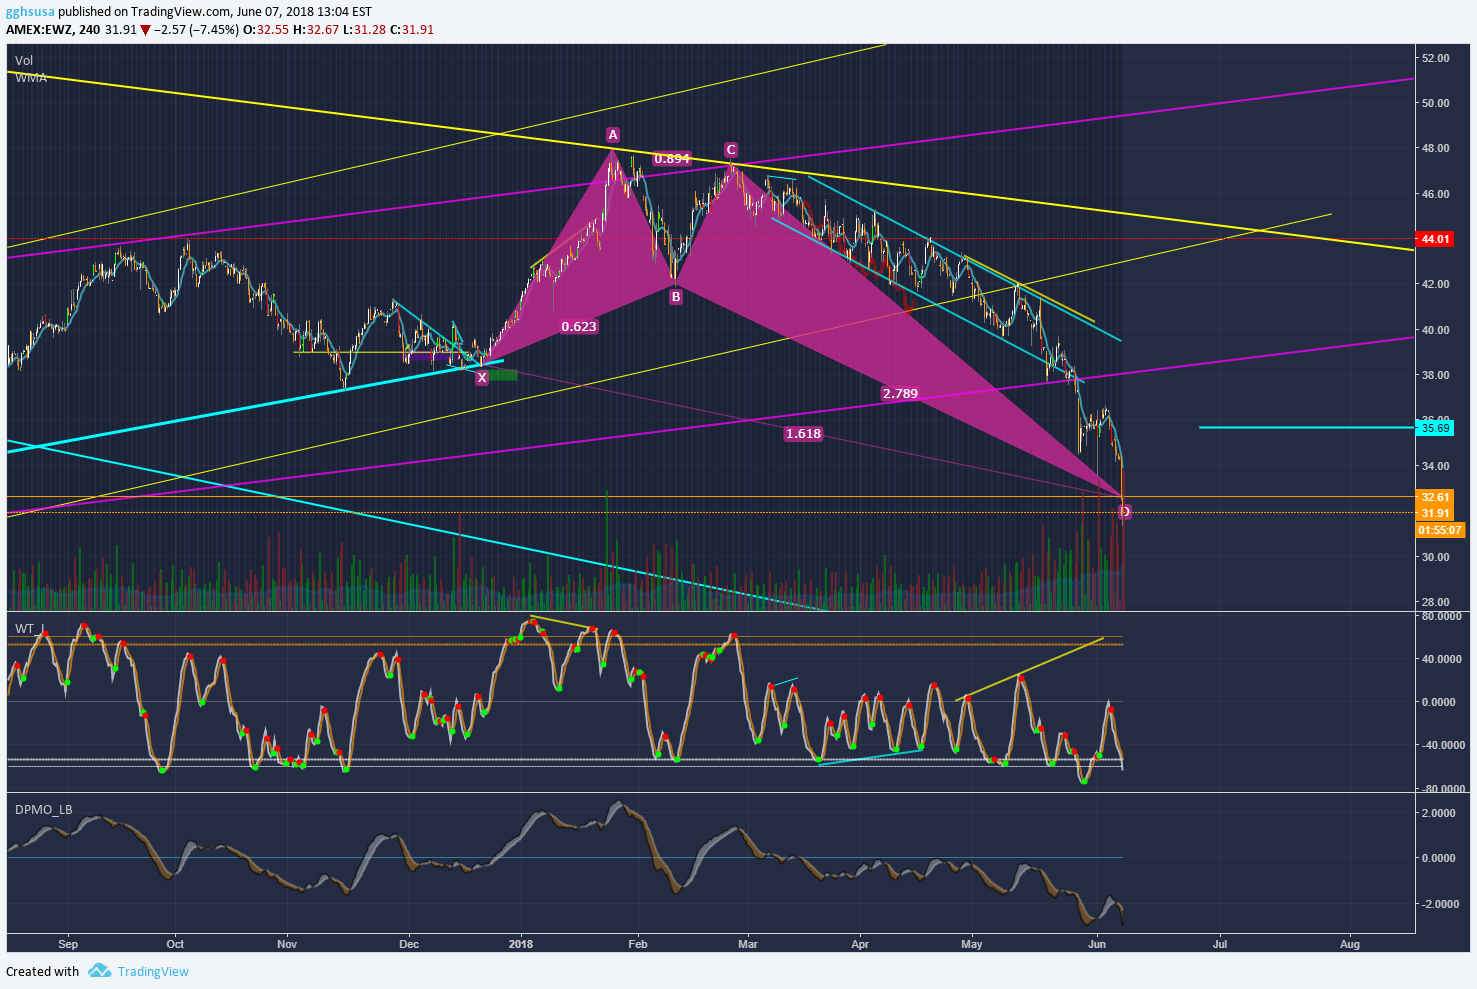
Task: Click the O:32.55 open value
Action: pyautogui.click(x=266, y=30)
